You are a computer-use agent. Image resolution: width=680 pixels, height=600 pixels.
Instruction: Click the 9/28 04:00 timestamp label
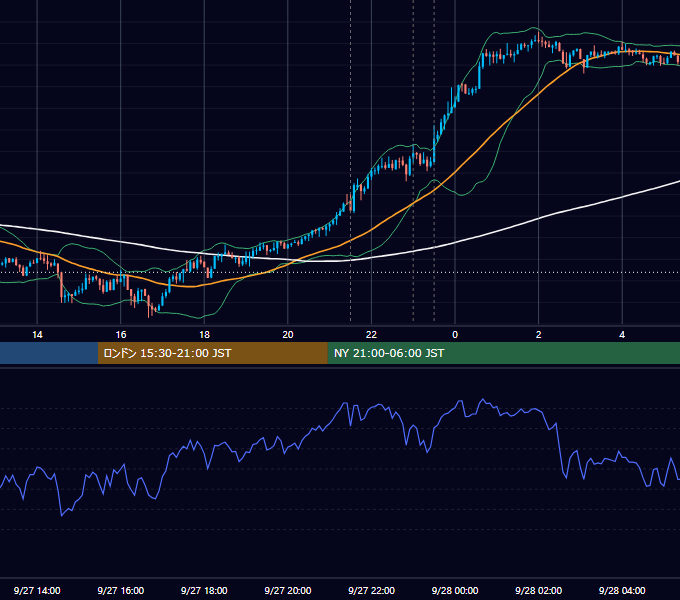[622, 590]
